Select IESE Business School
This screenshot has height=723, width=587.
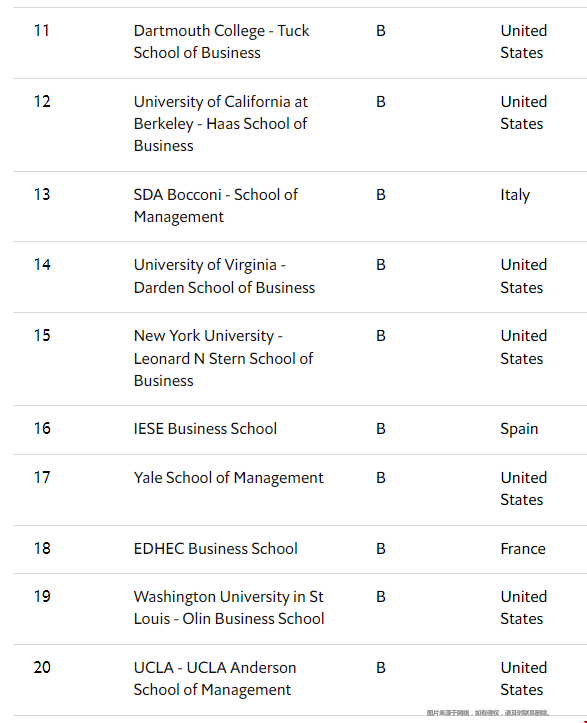tap(205, 429)
